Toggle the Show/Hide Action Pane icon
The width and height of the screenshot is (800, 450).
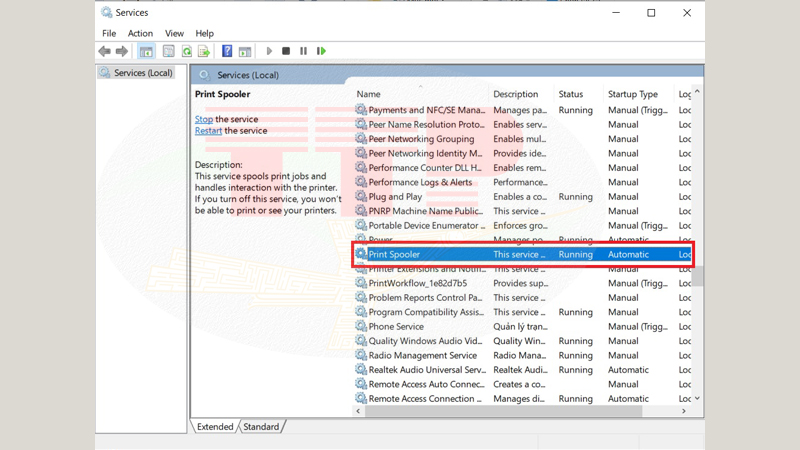tap(245, 51)
